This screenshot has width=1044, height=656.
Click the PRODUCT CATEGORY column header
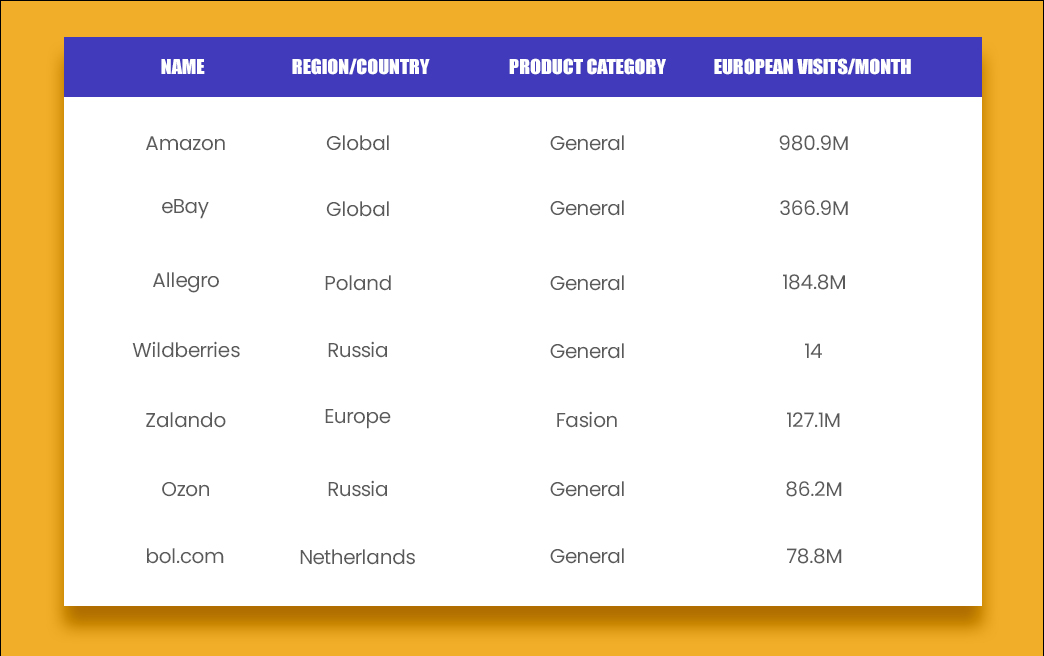587,67
